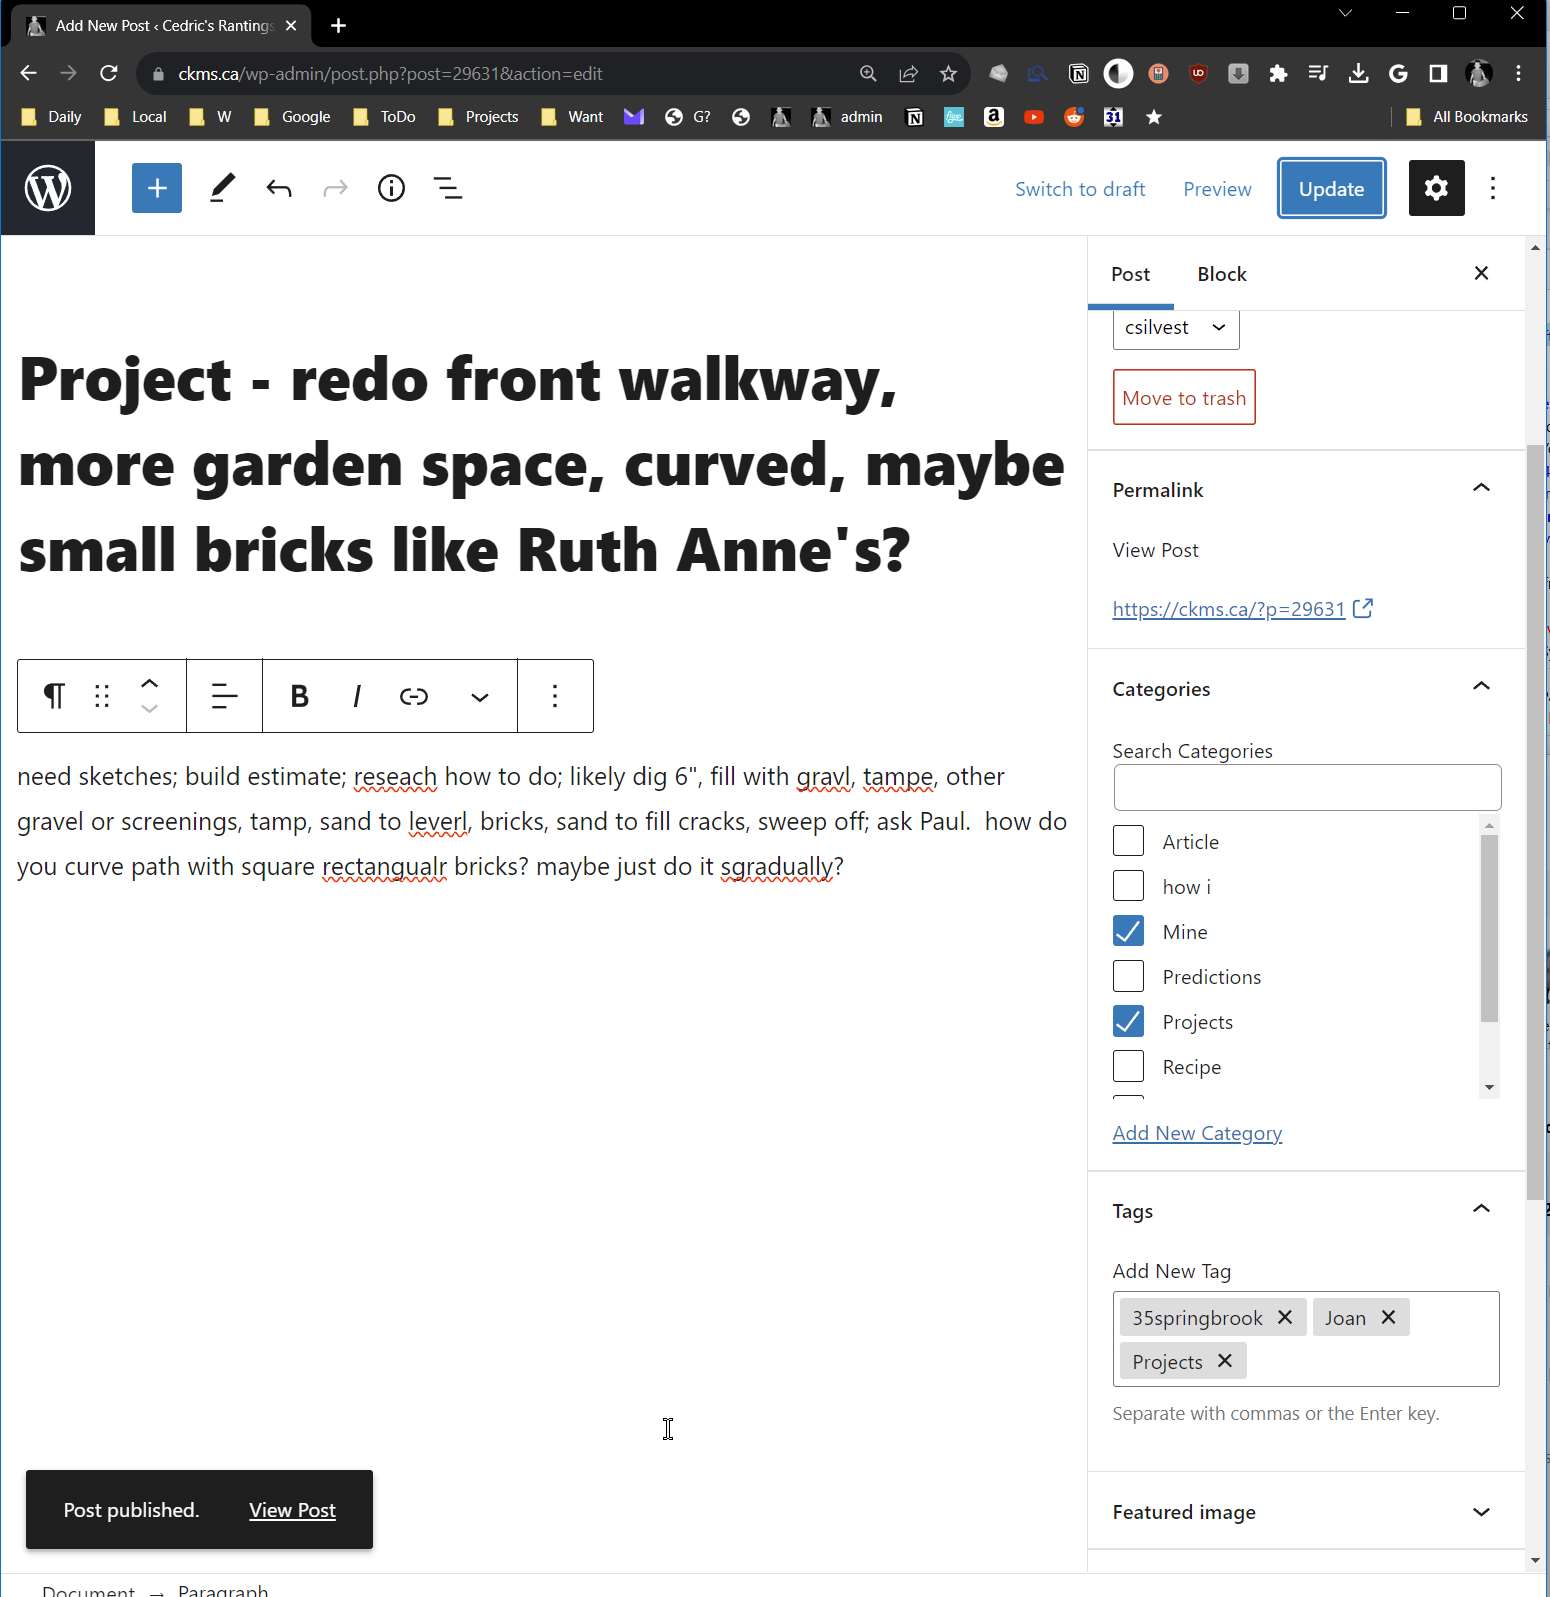Insert link using block toolbar link icon
Image resolution: width=1550 pixels, height=1597 pixels.
coord(413,696)
